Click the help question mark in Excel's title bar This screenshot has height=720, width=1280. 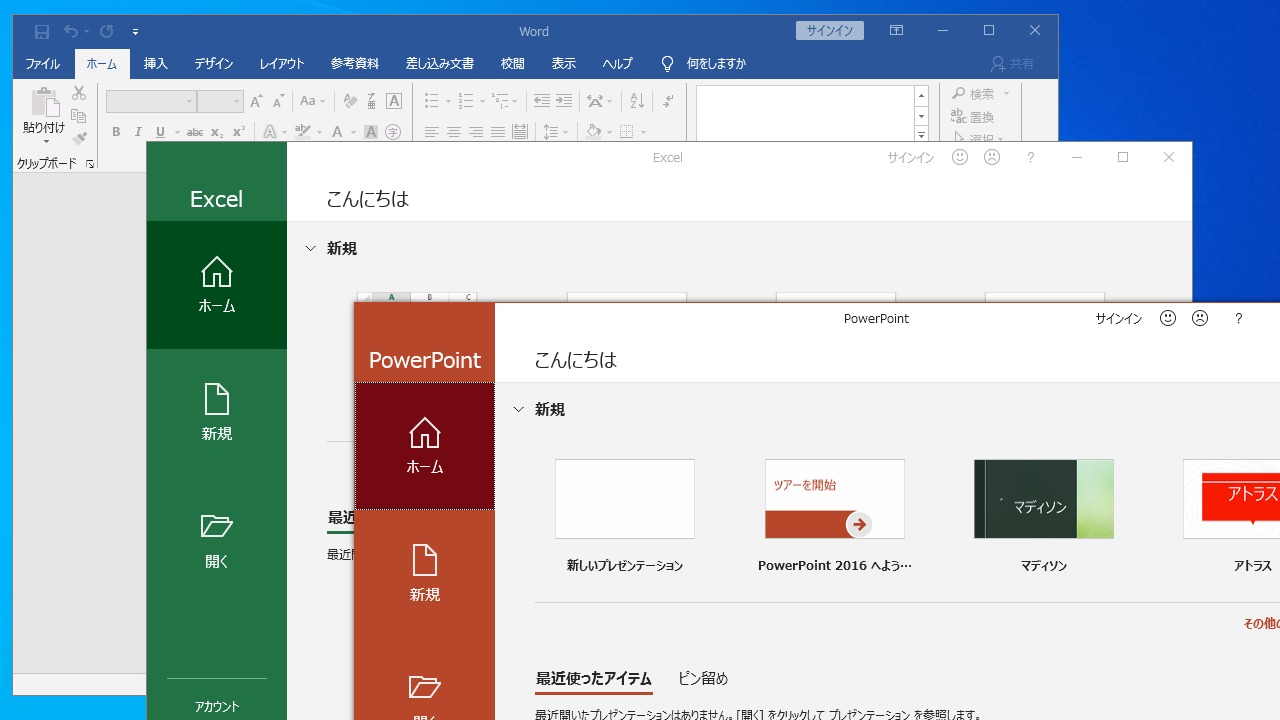click(1030, 157)
